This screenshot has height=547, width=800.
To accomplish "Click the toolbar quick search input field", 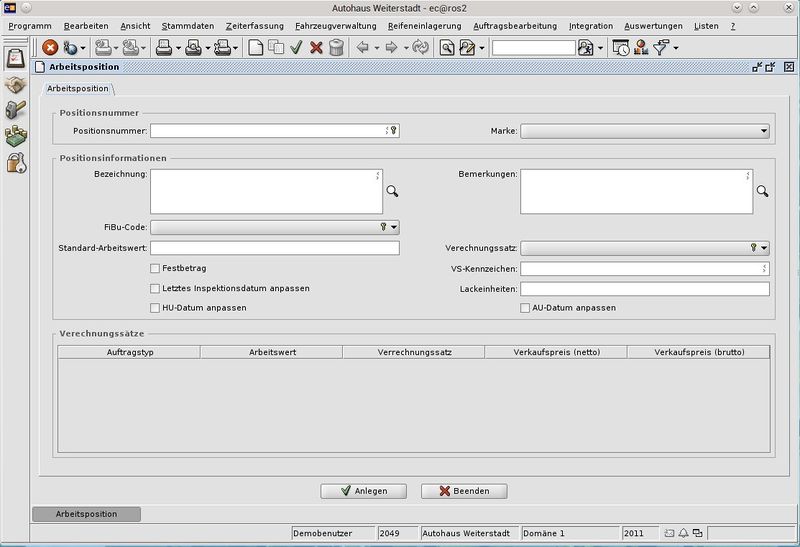I will [x=533, y=48].
